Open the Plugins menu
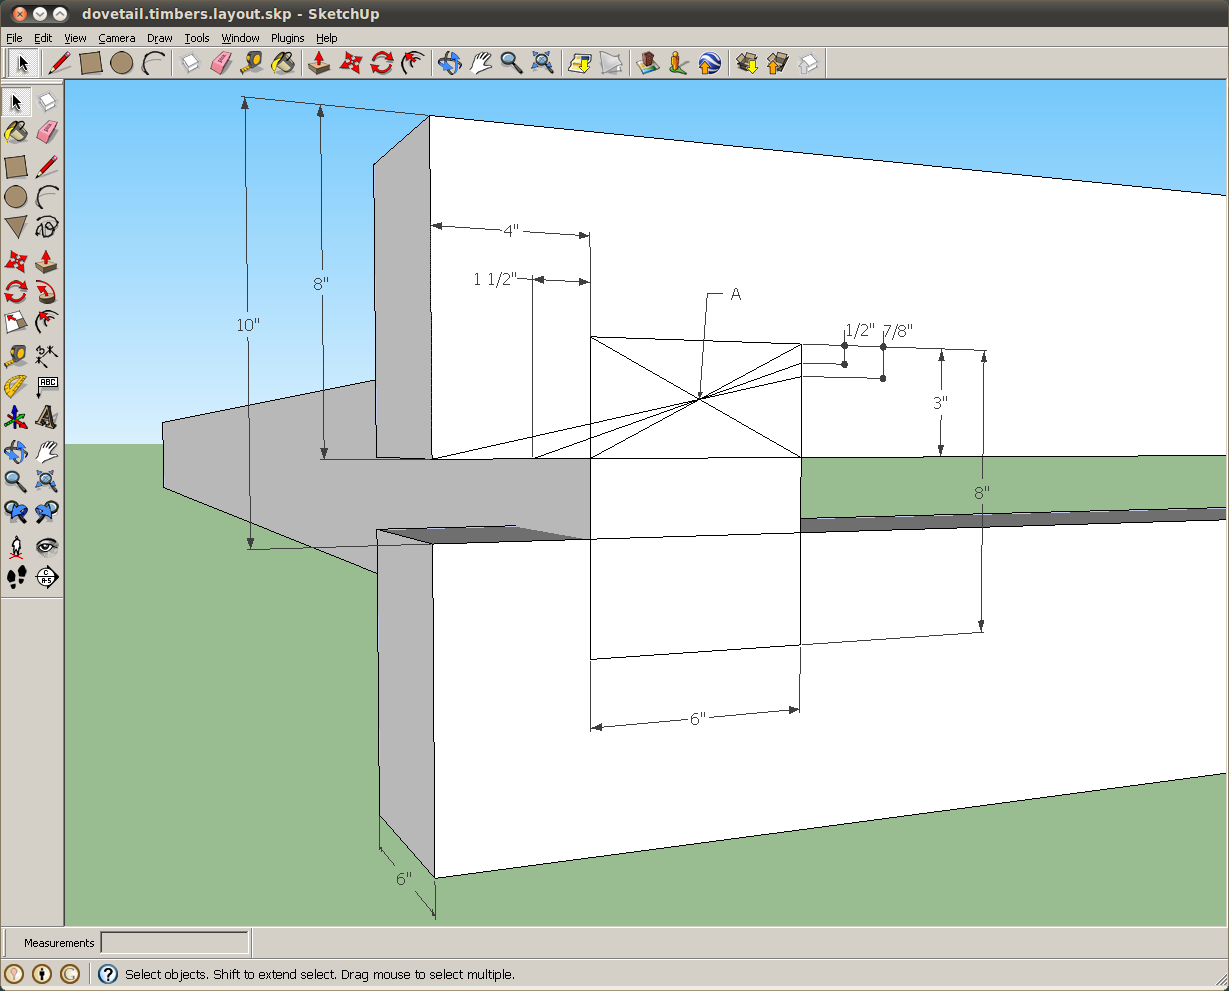 pos(287,37)
